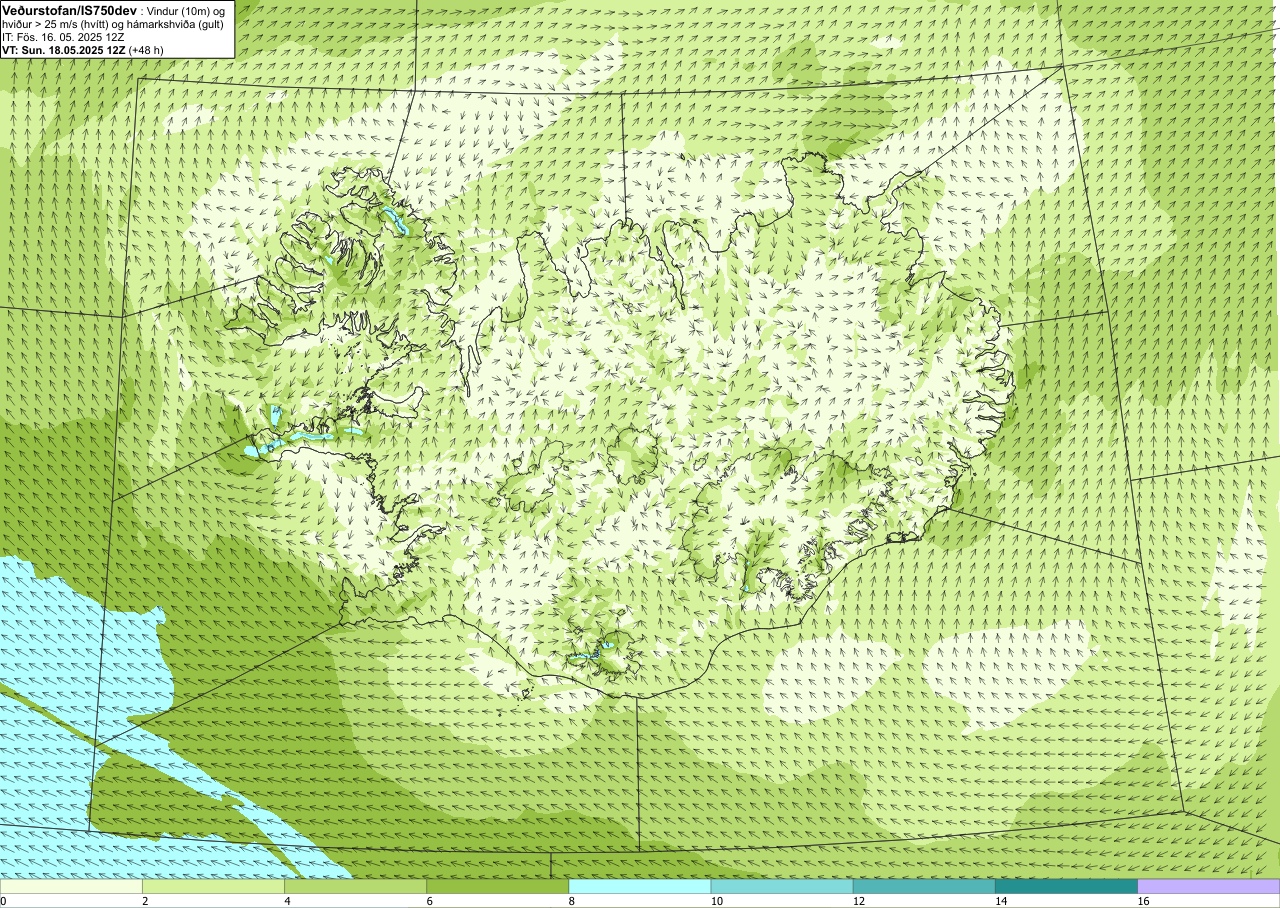Screen dimensions: 1280x908
Task: Click the legend label '2'
Action: pos(146,901)
